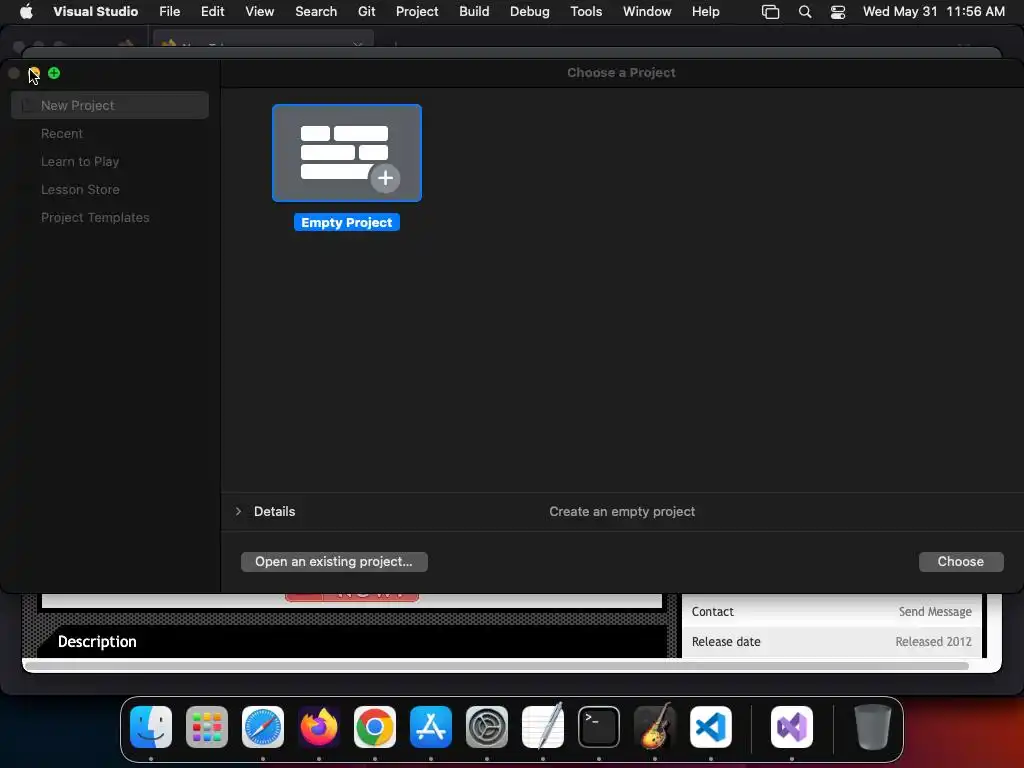Open the File menu

click(x=170, y=11)
